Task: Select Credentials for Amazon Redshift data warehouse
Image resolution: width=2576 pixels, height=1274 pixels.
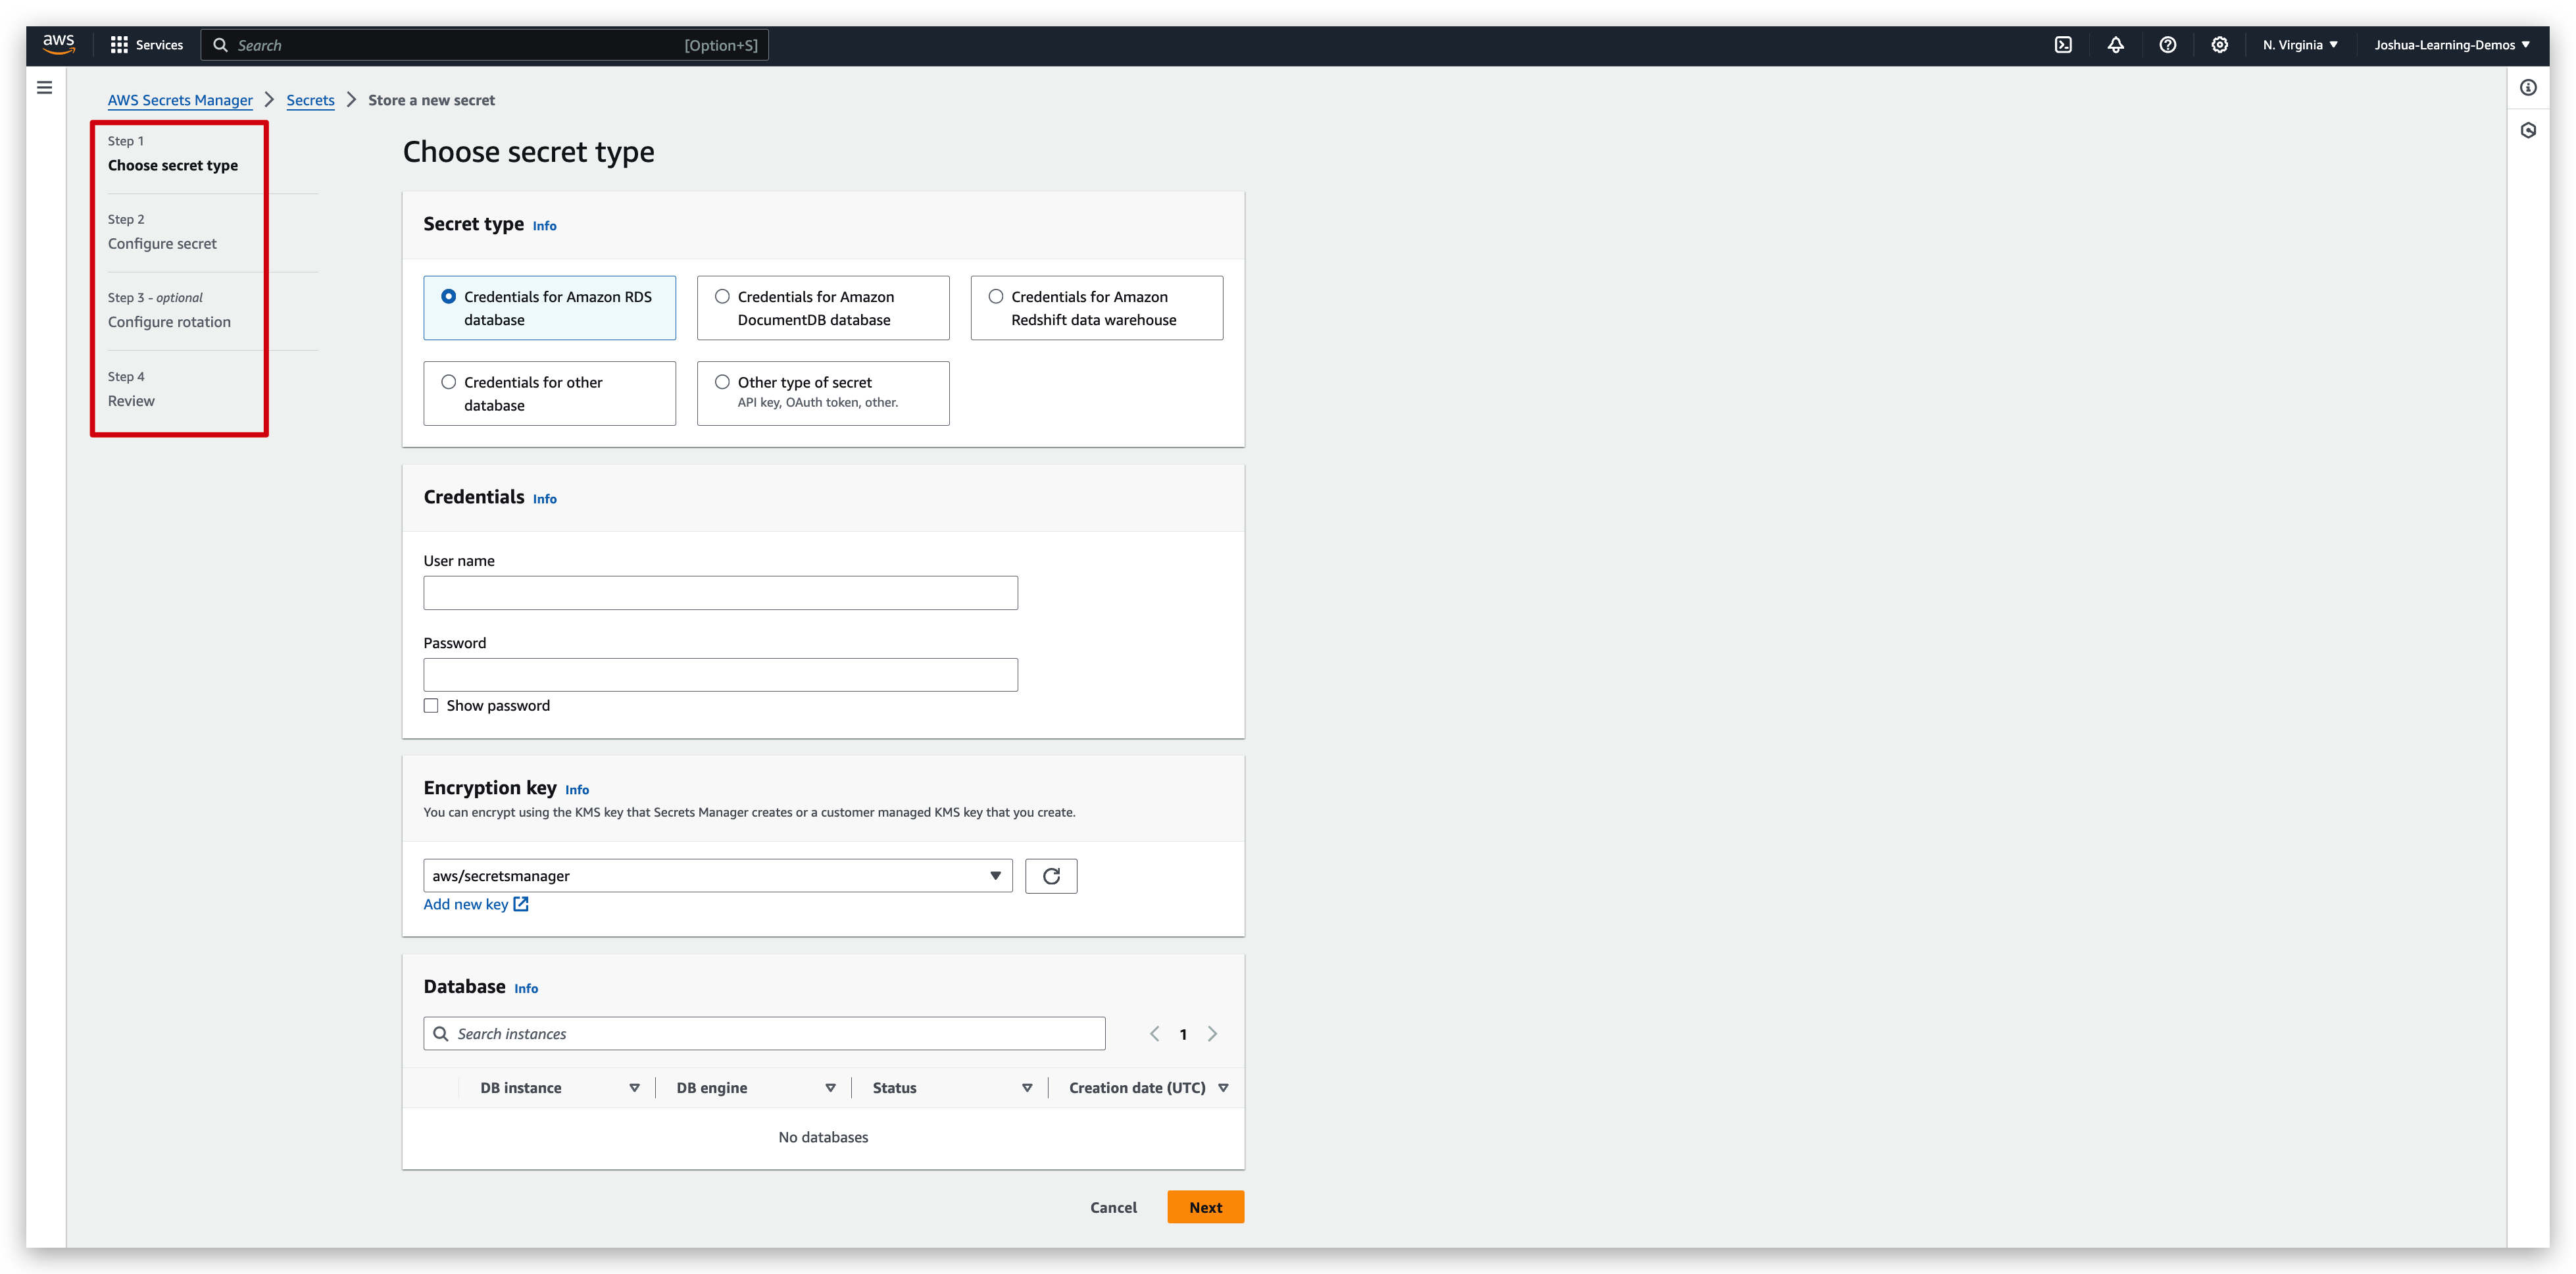Action: 995,296
